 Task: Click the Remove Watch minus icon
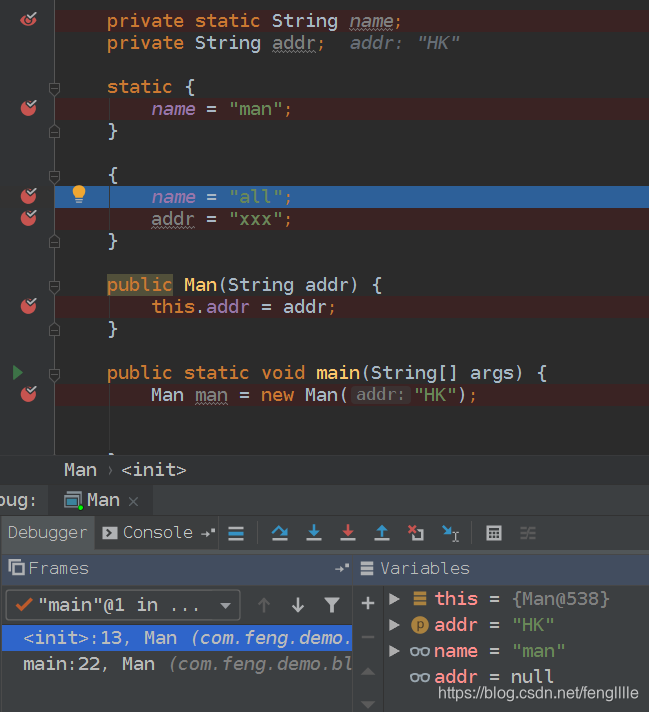(x=368, y=637)
